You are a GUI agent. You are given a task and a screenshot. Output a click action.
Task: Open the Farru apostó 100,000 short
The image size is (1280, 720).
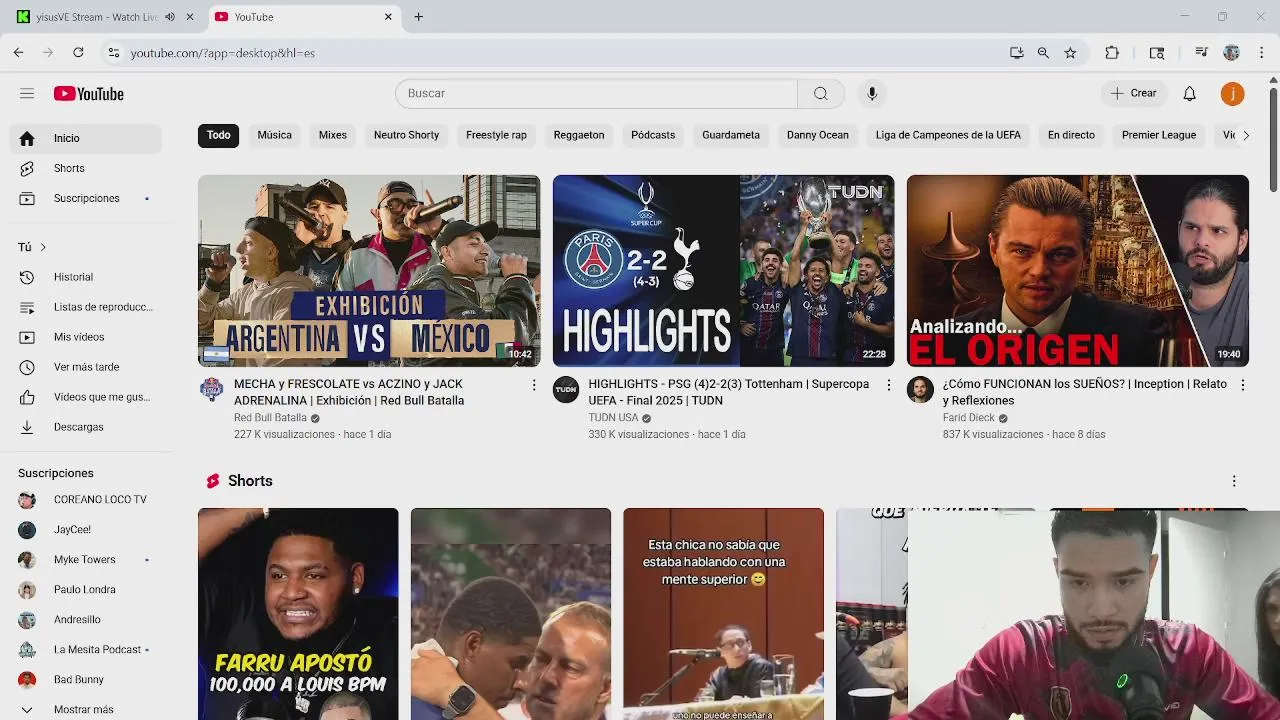[x=298, y=614]
